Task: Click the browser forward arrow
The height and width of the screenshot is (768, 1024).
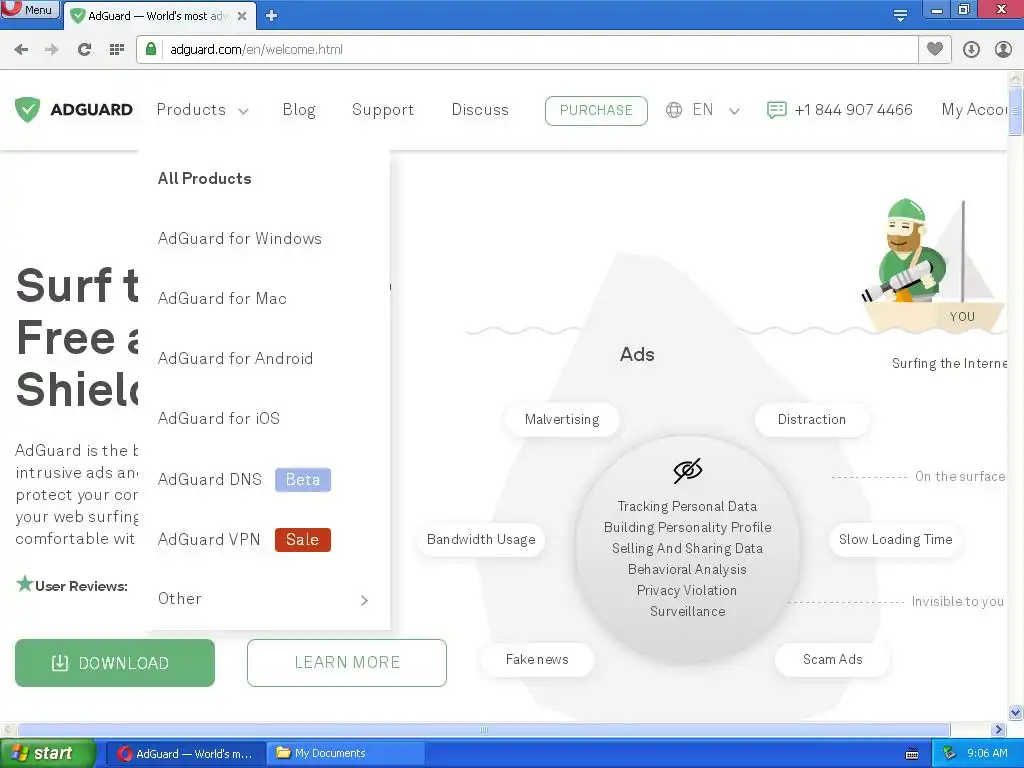Action: (52, 50)
